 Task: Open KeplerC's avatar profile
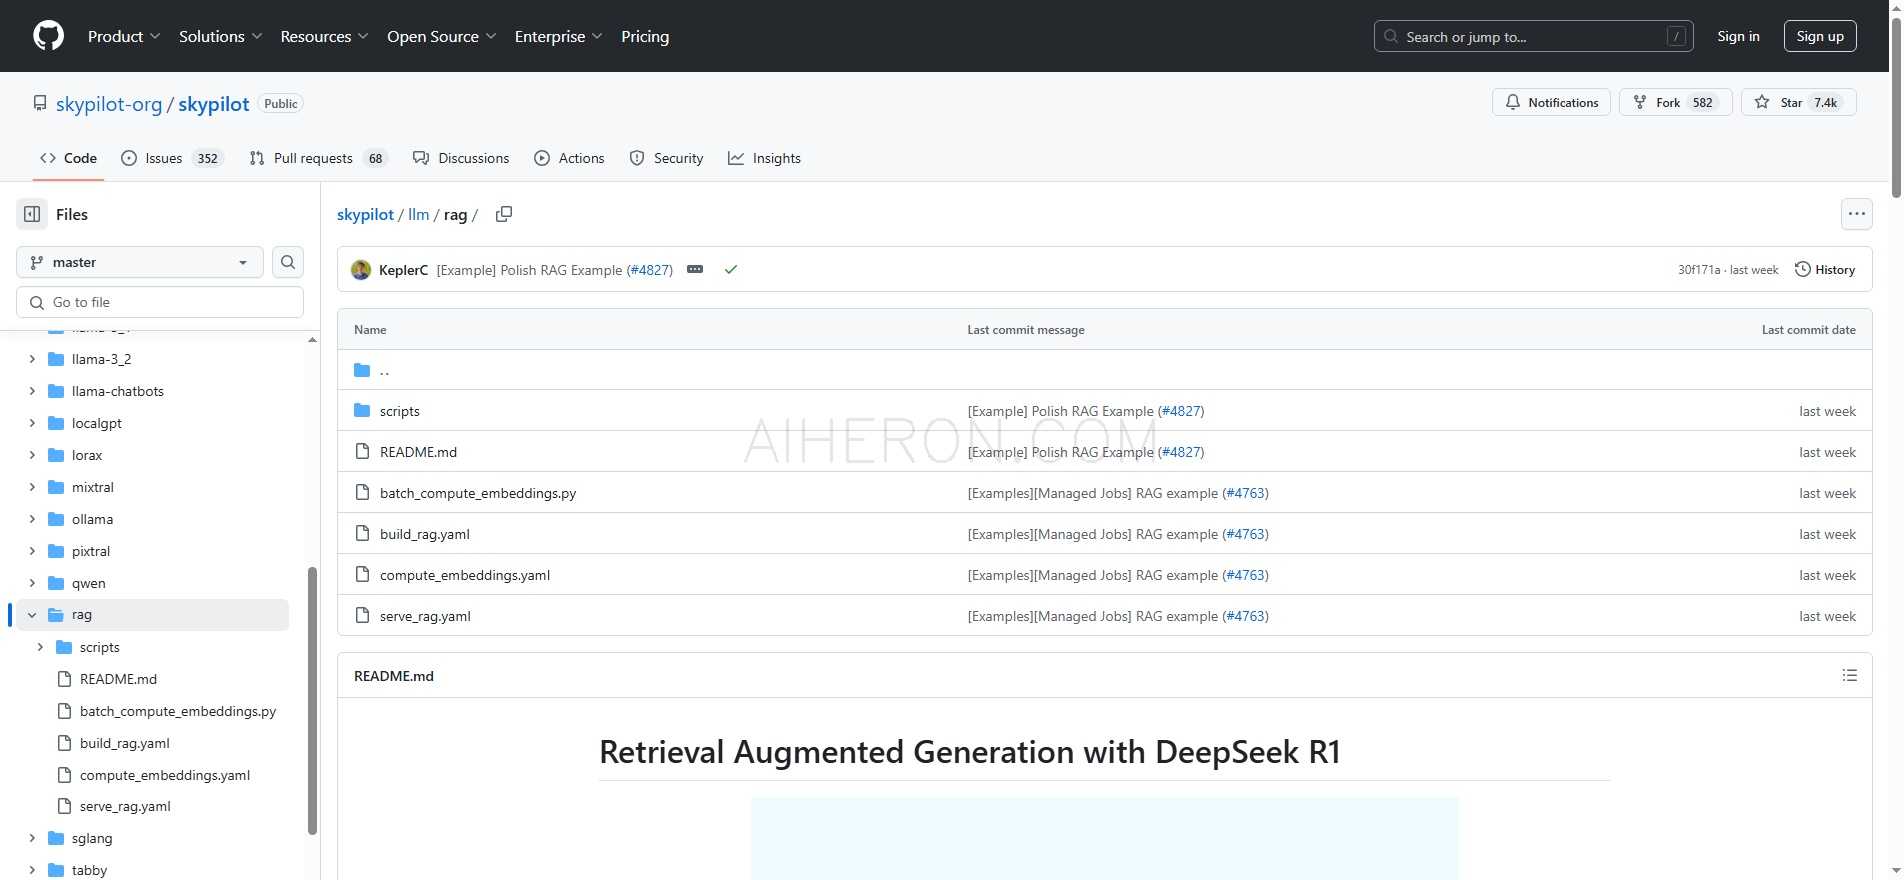[x=361, y=270]
